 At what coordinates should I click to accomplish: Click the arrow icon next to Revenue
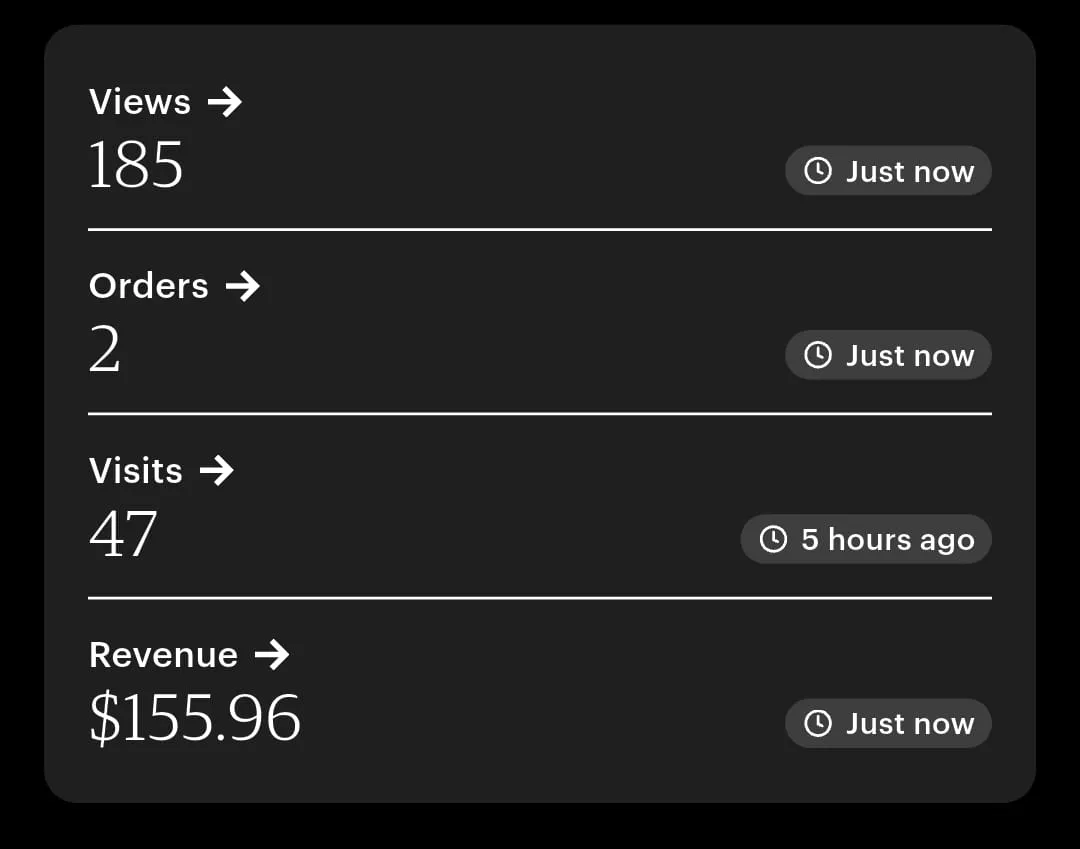pos(271,655)
